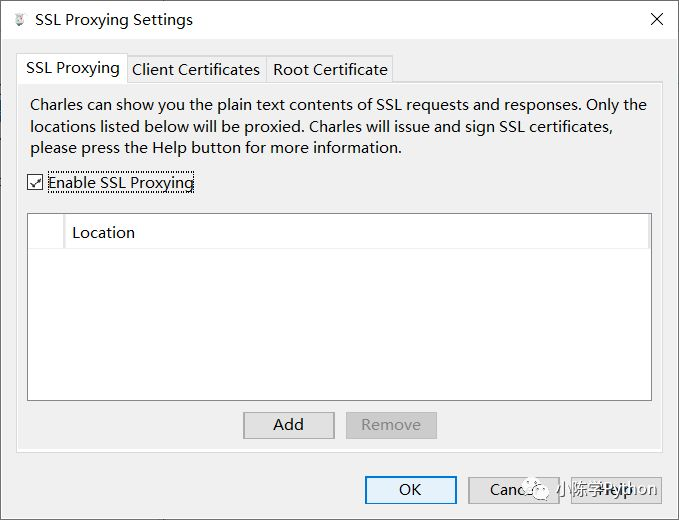Click the greyed-out Remove button

pos(391,425)
